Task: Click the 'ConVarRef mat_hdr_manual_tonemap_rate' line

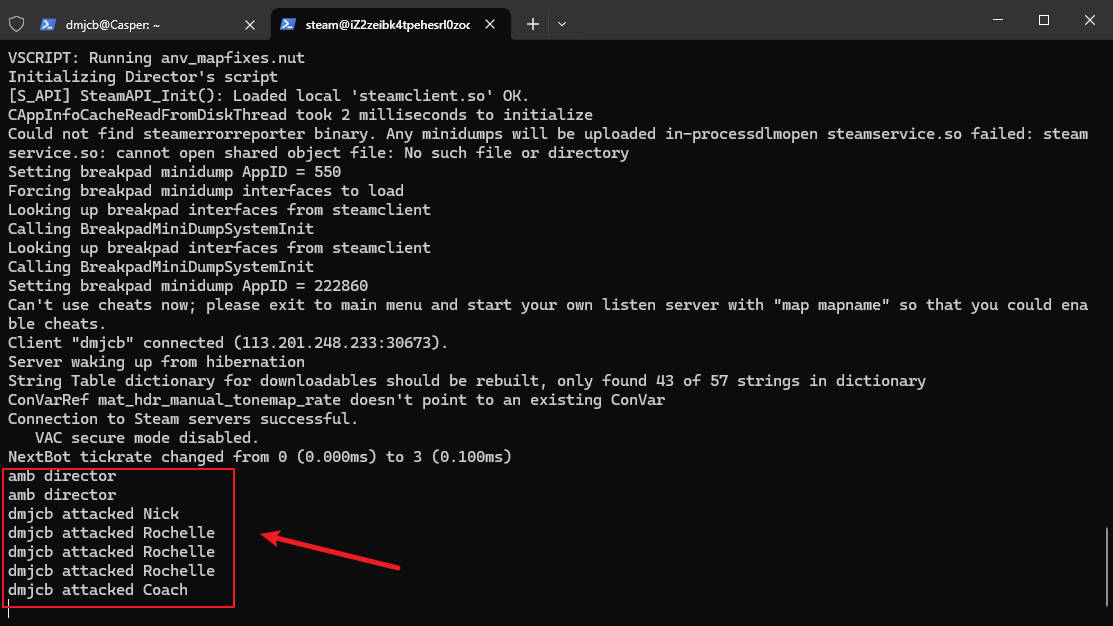Action: pos(336,400)
